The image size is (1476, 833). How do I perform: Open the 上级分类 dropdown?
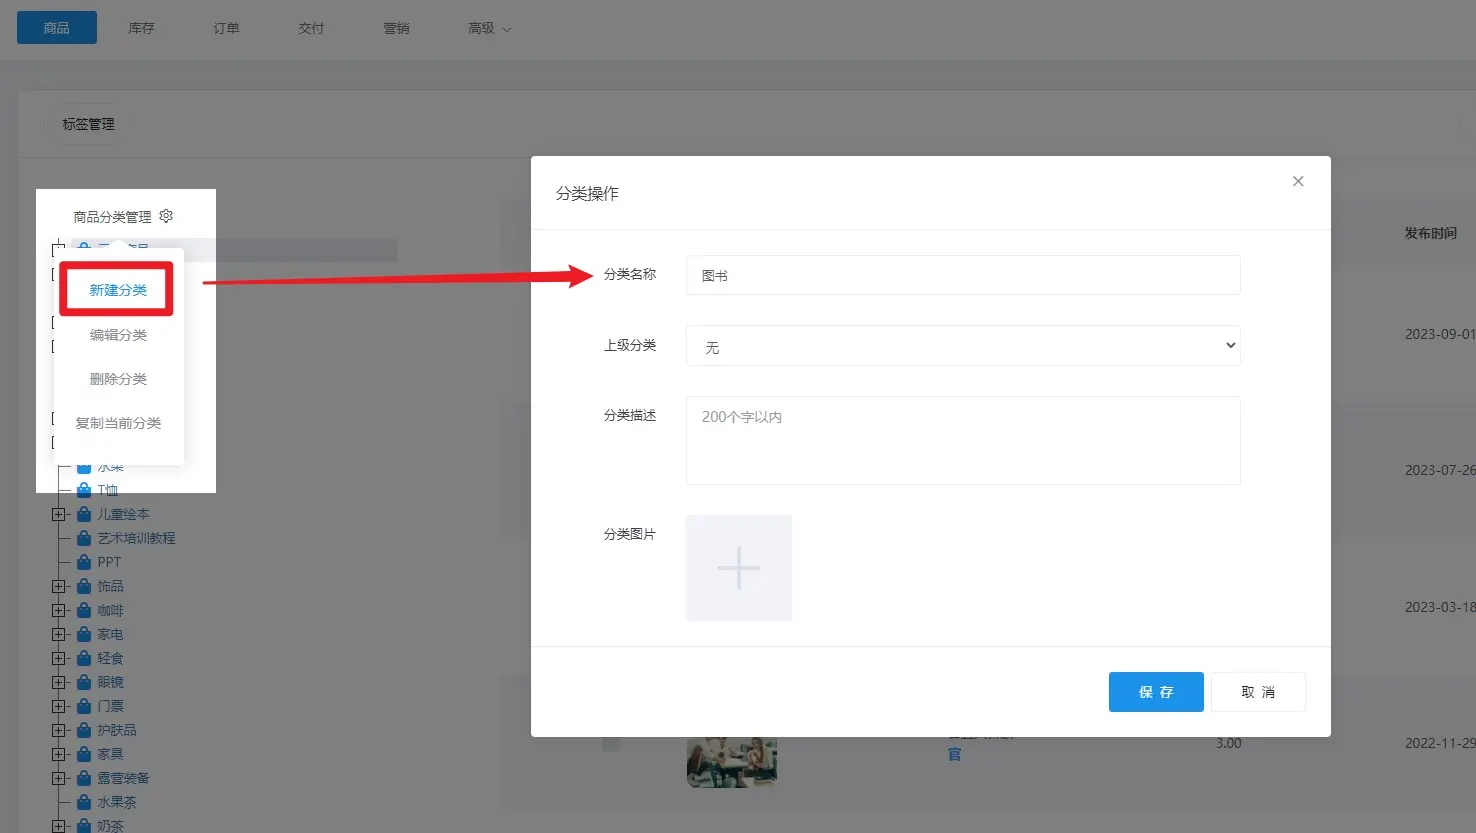(962, 346)
